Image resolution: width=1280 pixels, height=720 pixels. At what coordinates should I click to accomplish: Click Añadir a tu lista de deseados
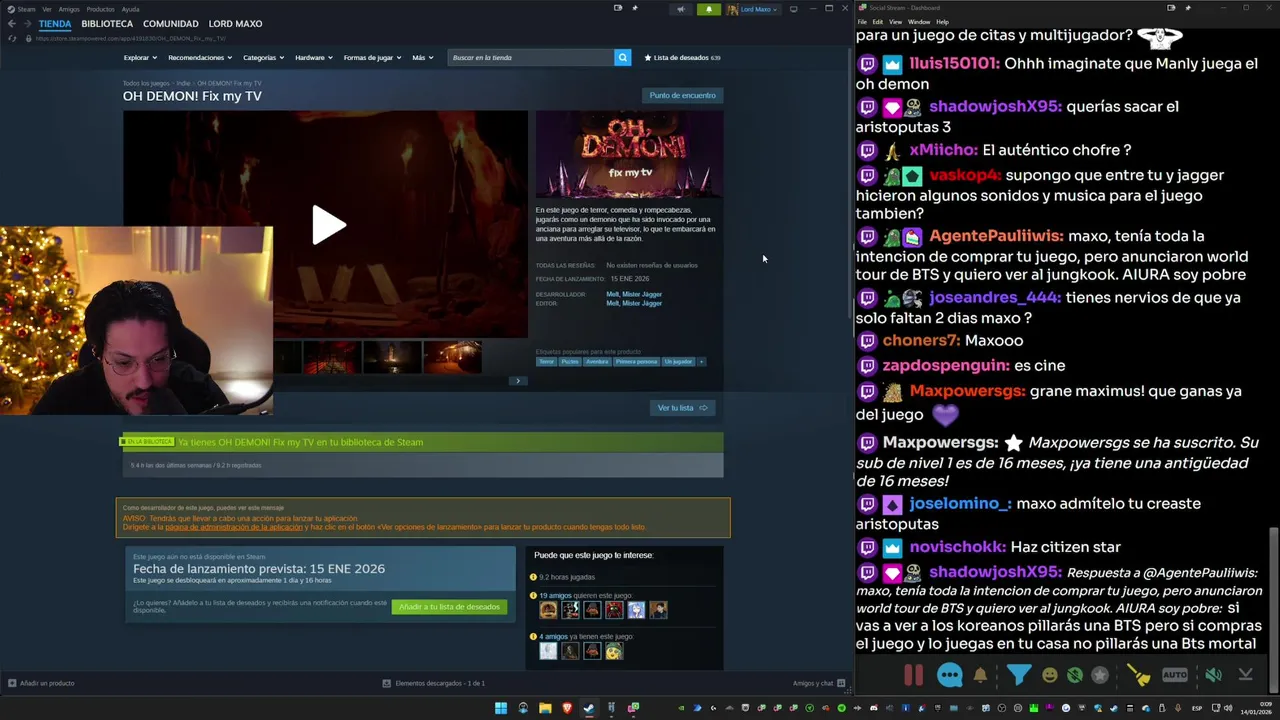449,607
